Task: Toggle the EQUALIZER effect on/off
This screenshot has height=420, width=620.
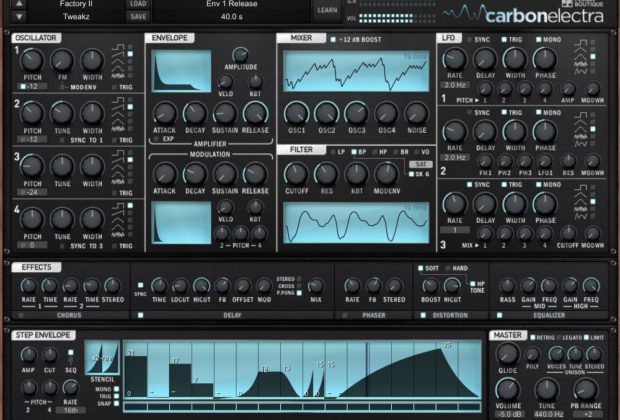Action: tap(499, 315)
